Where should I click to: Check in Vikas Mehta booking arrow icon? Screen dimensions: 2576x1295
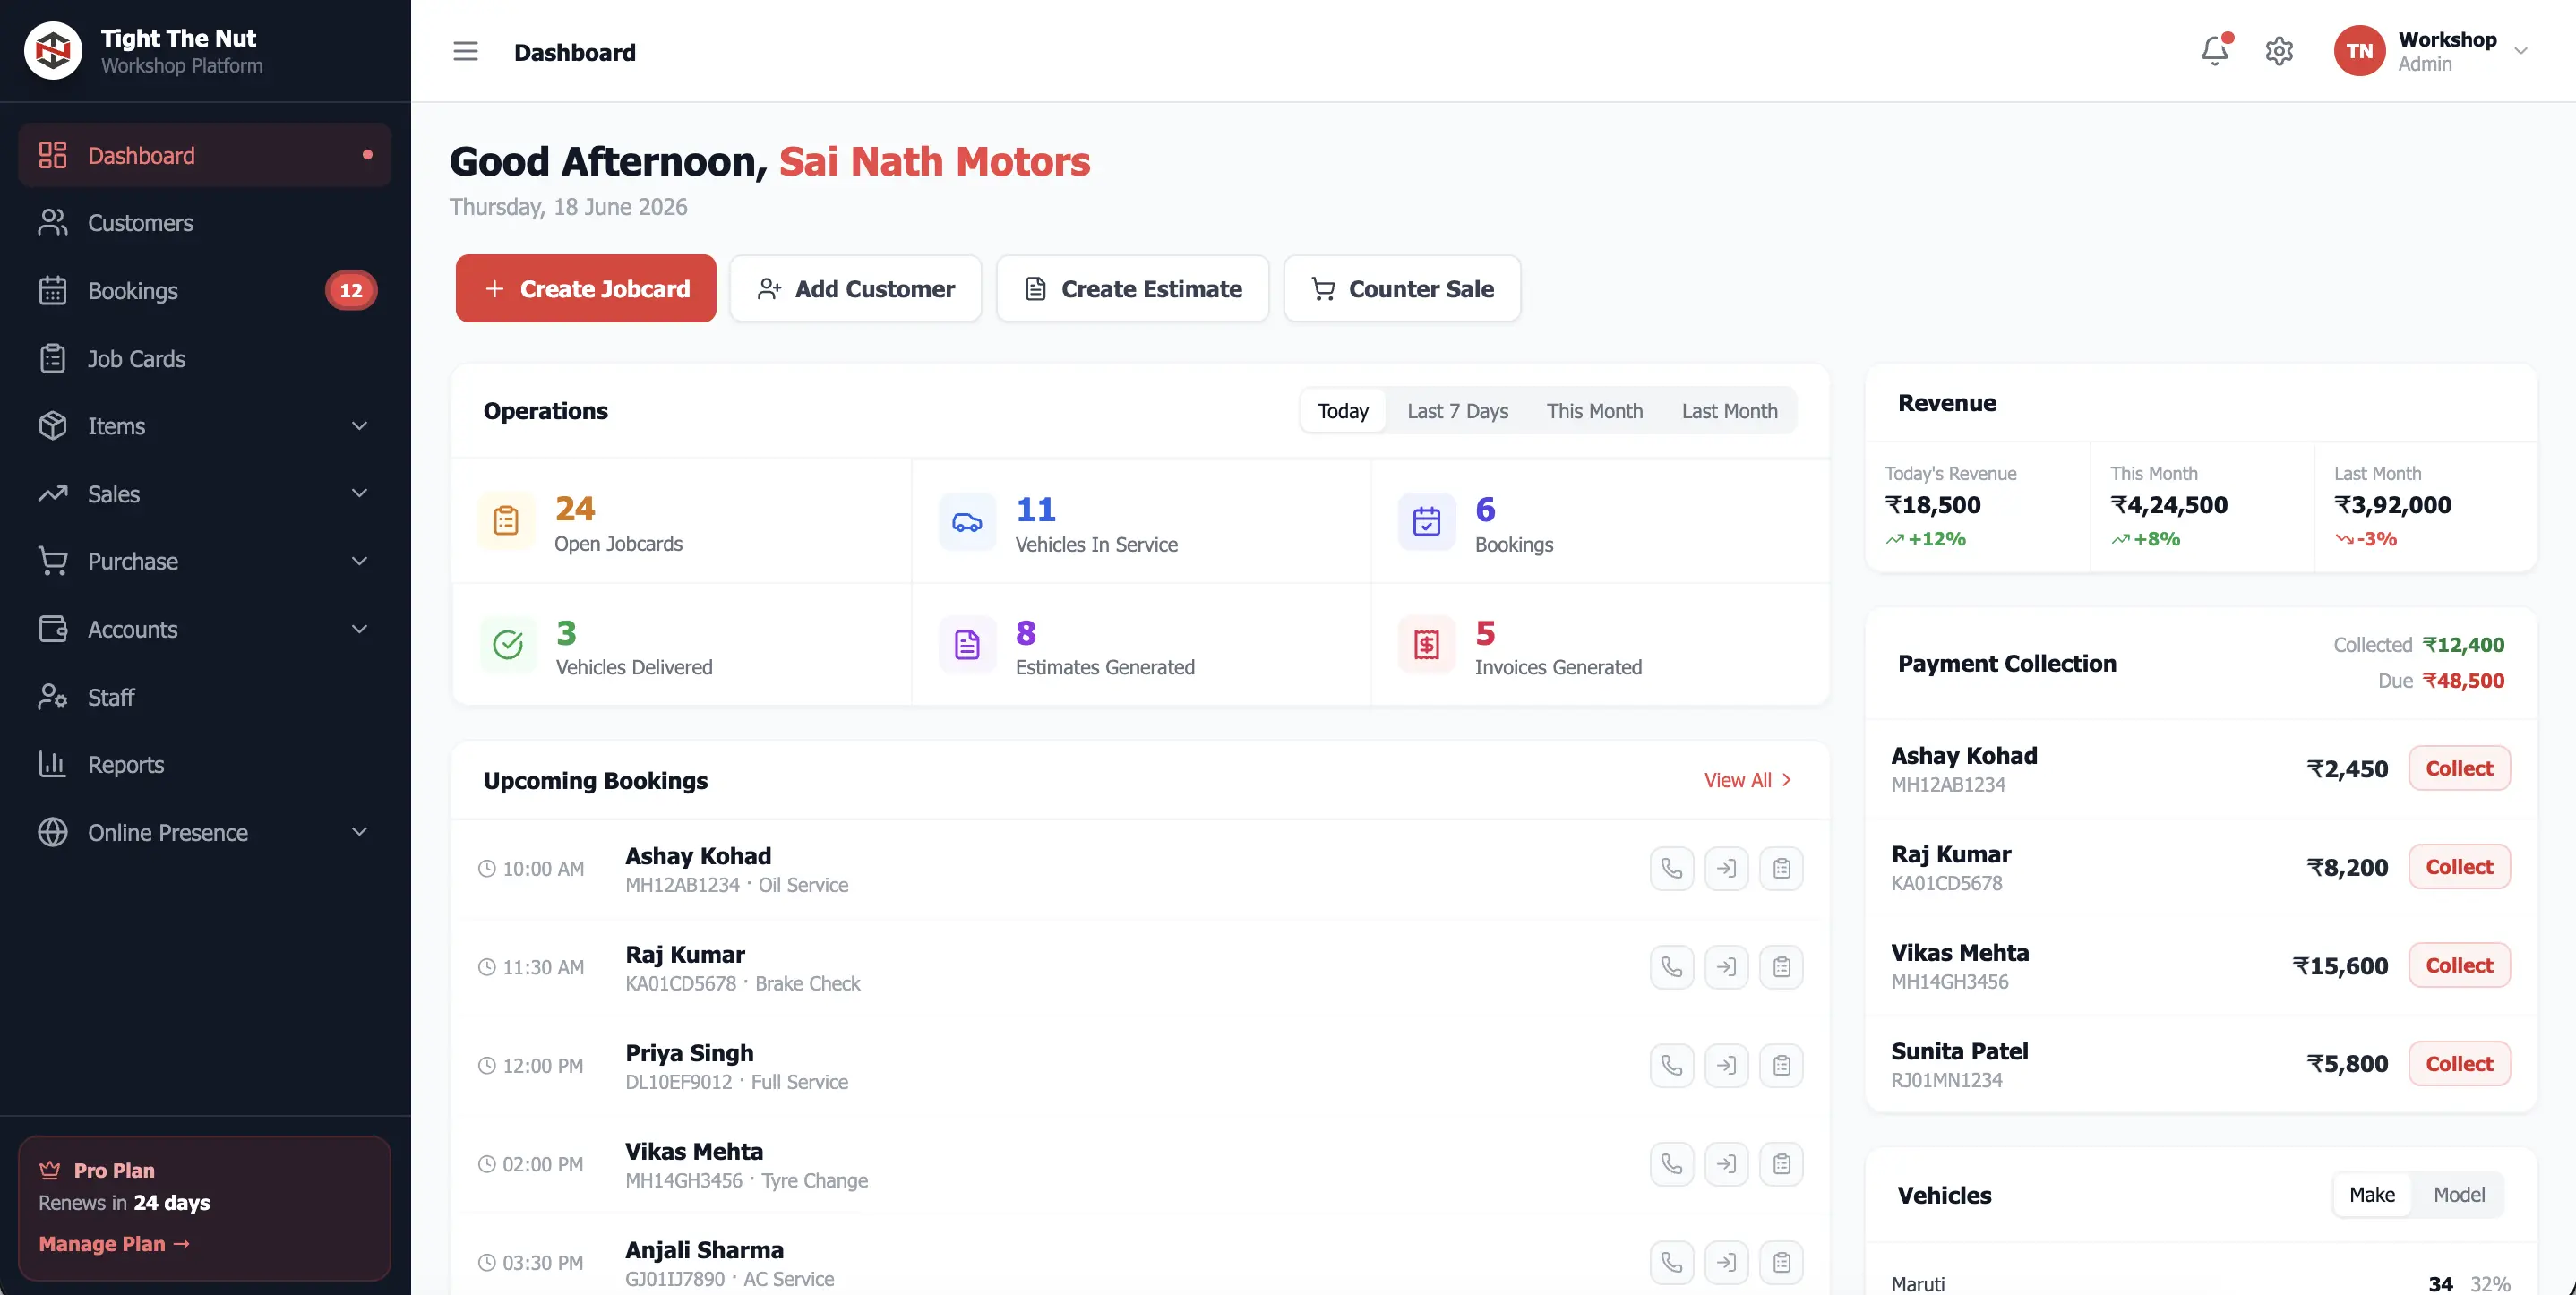pos(1726,1164)
